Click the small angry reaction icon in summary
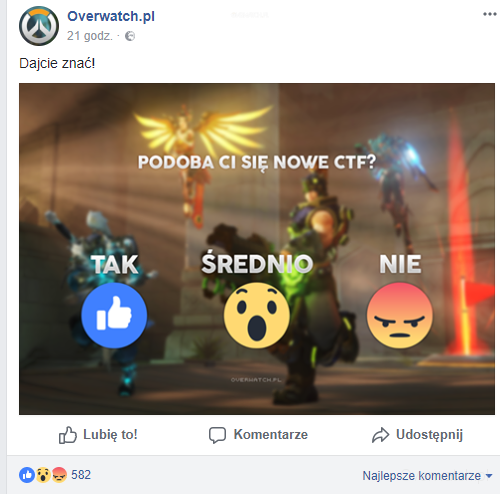Viewport: 500px width, 494px height. [59, 475]
